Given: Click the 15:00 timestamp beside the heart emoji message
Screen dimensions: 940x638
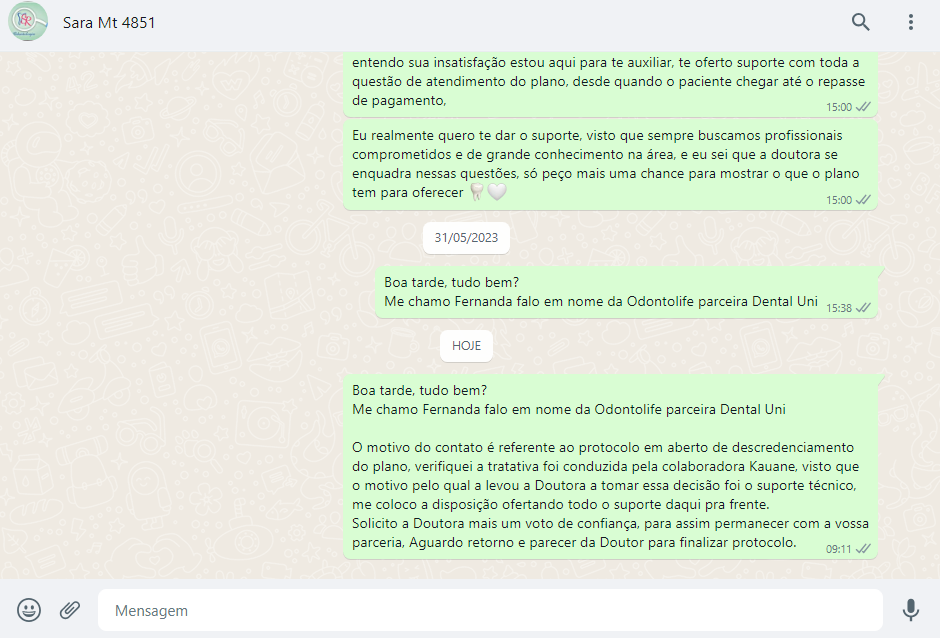Looking at the screenshot, I should [839, 200].
